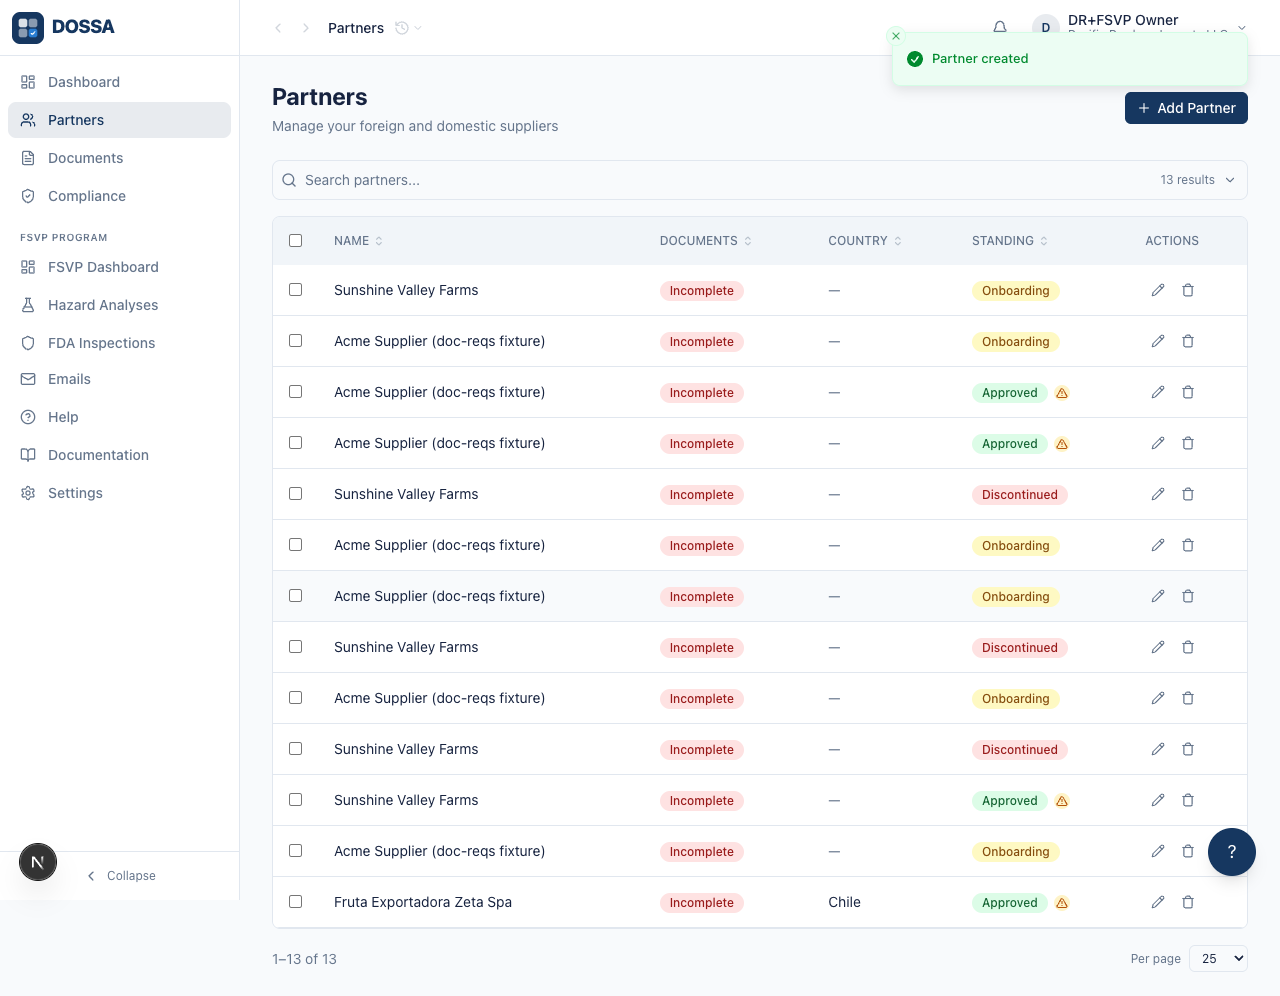Open the history clock dropdown near Partners breadcrumb
This screenshot has height=996, width=1280.
(408, 28)
